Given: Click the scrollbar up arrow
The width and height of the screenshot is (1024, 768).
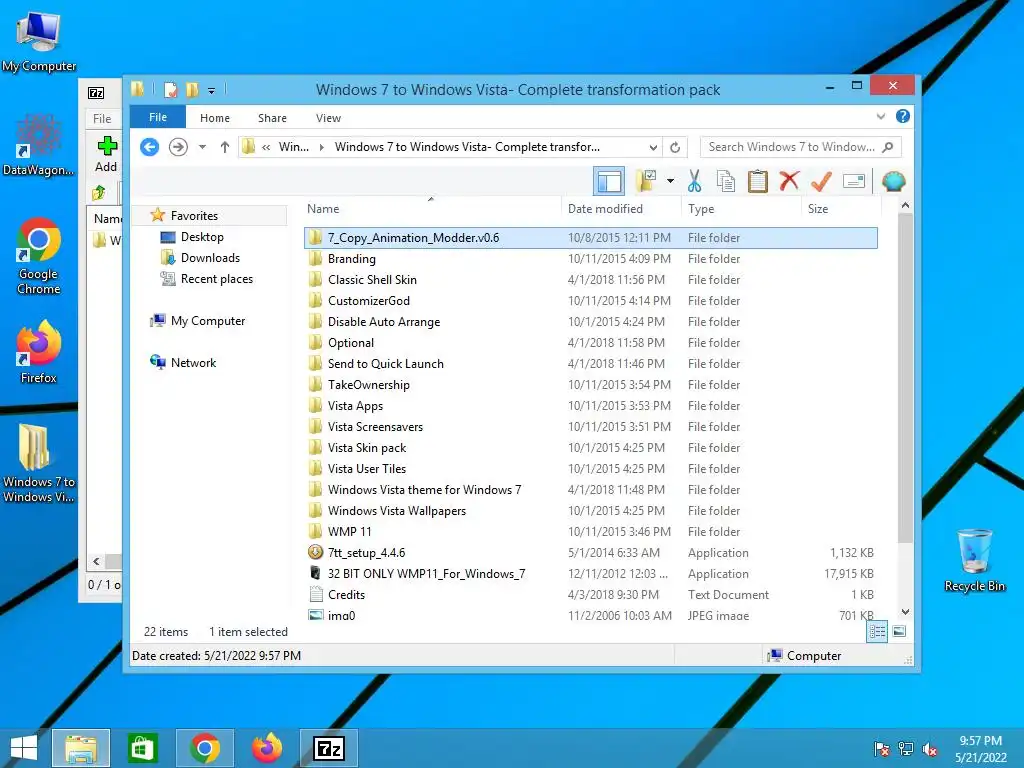Looking at the screenshot, I should pyautogui.click(x=905, y=205).
